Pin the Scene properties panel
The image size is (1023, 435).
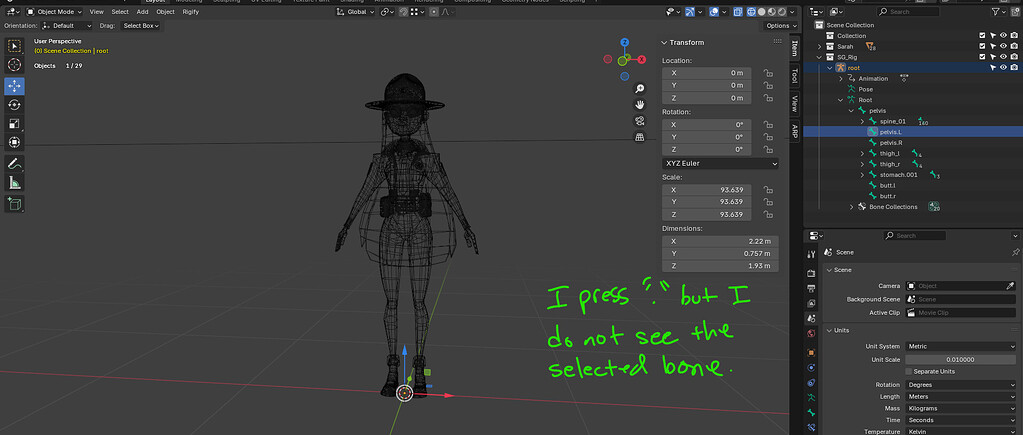coord(1015,252)
